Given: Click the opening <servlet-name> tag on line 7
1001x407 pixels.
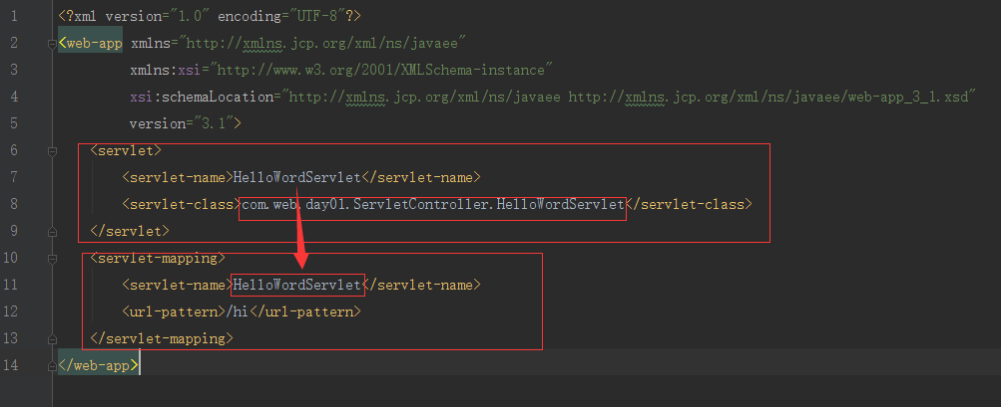Looking at the screenshot, I should click(177, 177).
